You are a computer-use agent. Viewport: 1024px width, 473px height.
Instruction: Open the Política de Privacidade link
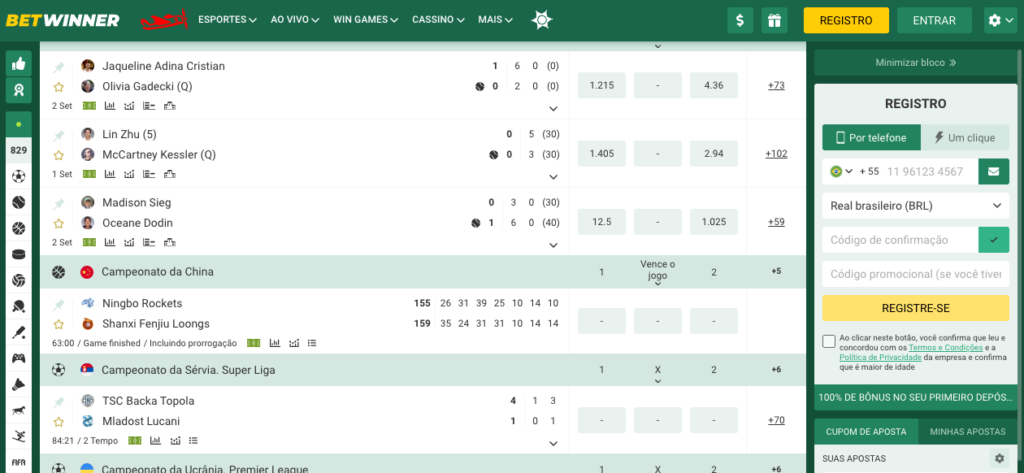[880, 357]
